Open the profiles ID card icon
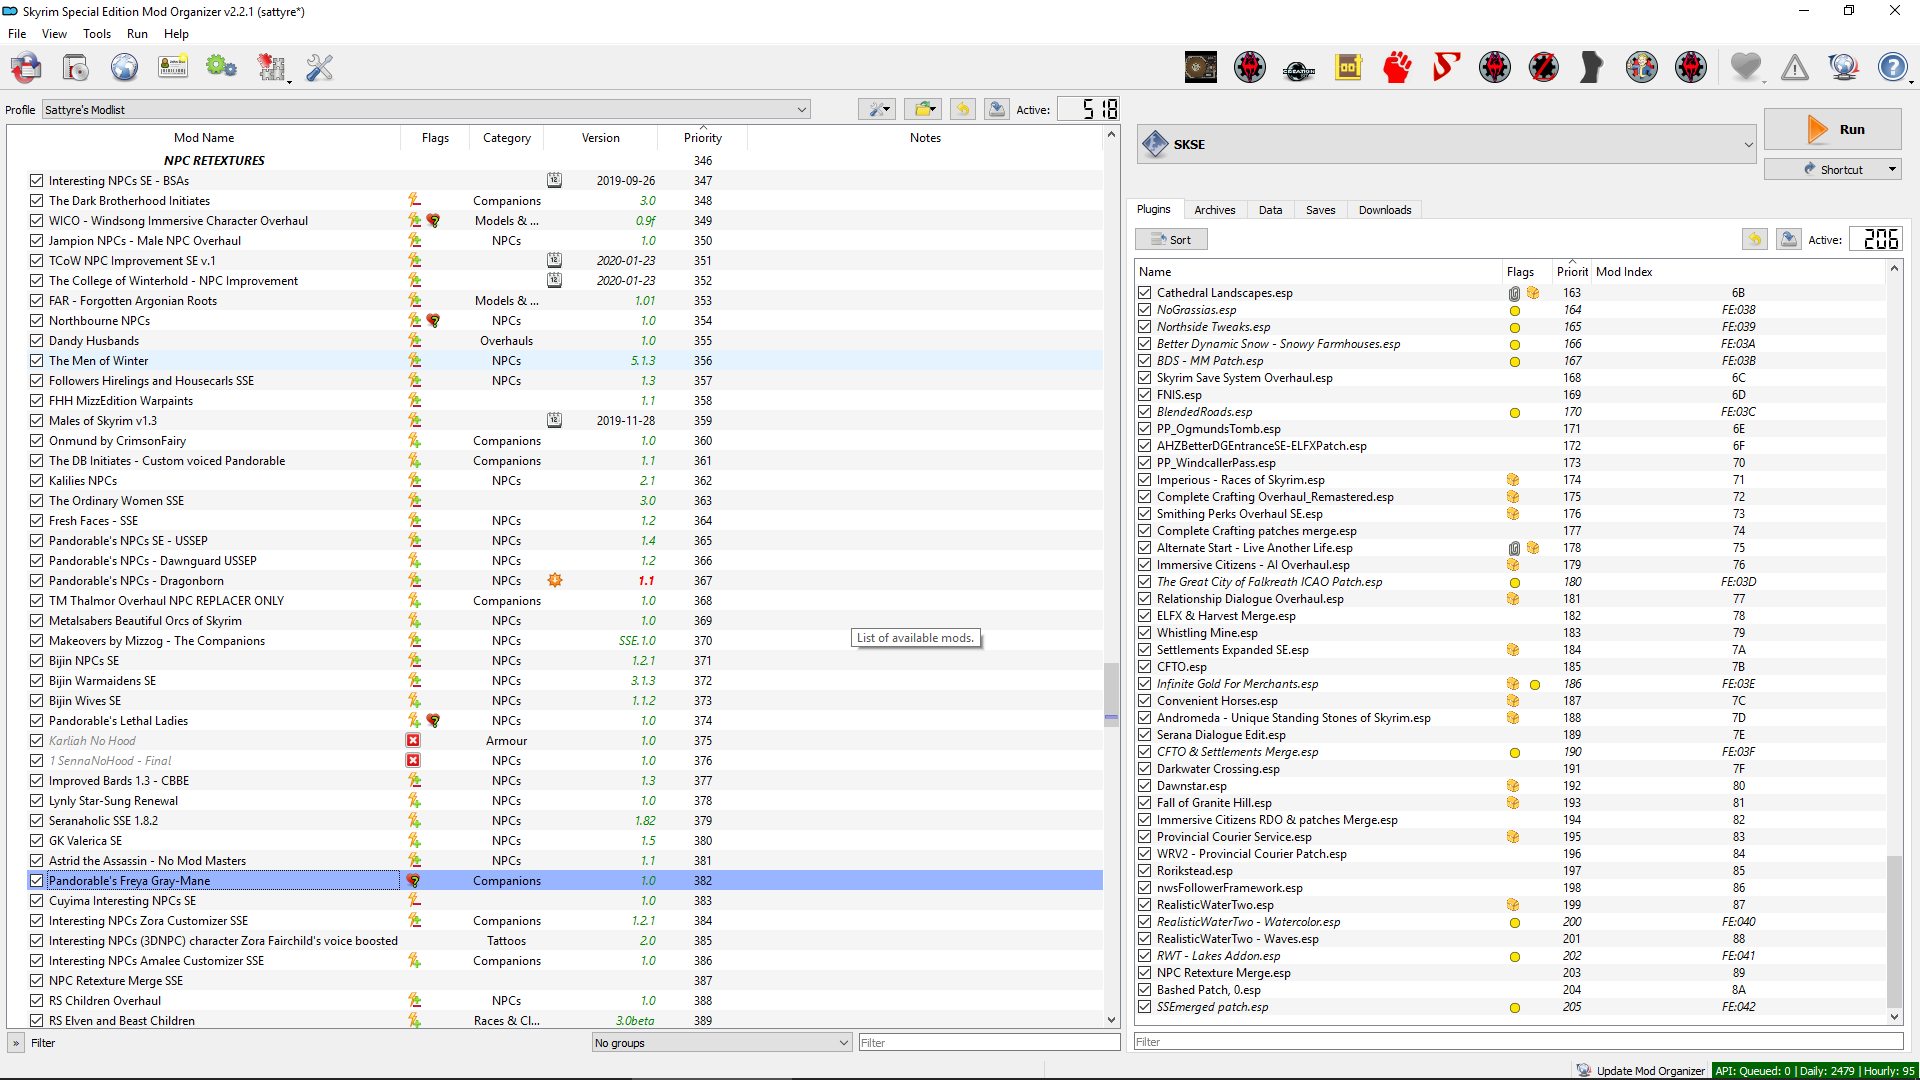This screenshot has height=1080, width=1920. (173, 68)
